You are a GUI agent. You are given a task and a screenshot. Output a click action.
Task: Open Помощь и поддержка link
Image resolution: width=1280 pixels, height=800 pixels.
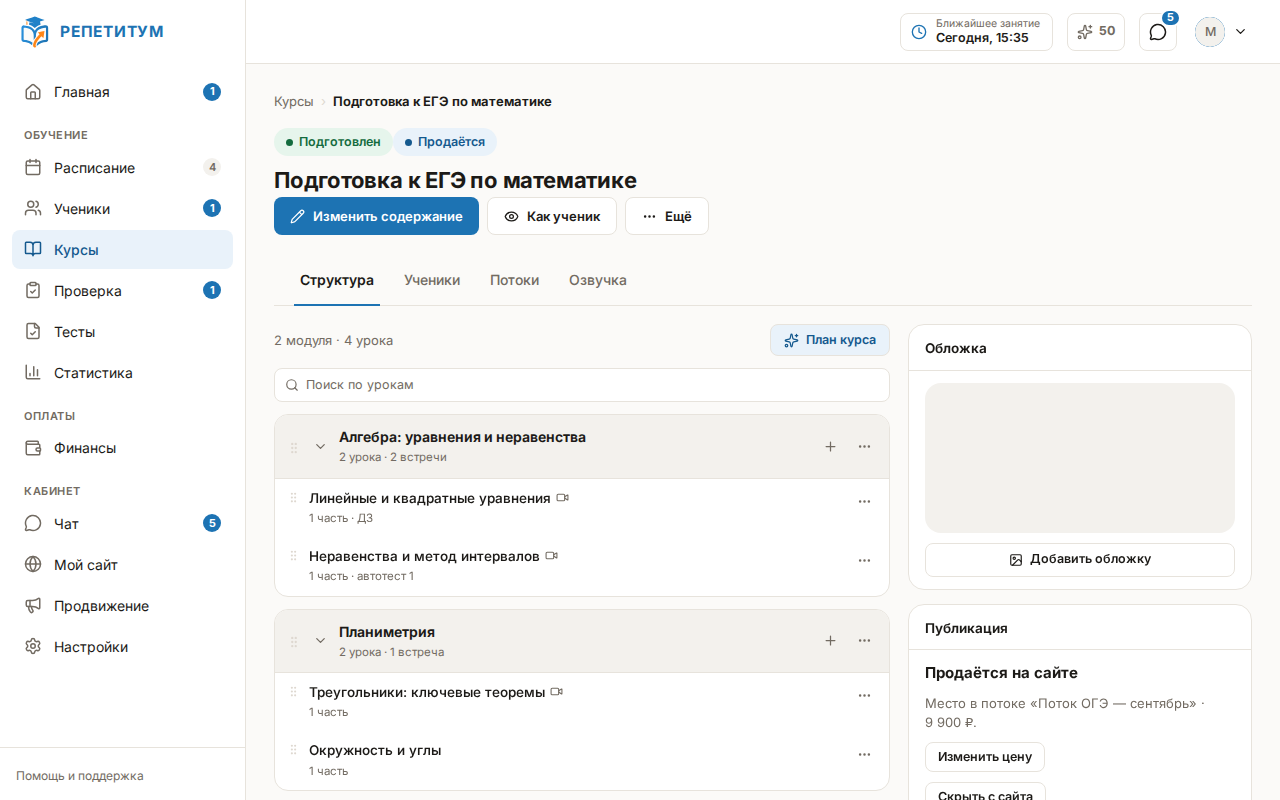[80, 776]
